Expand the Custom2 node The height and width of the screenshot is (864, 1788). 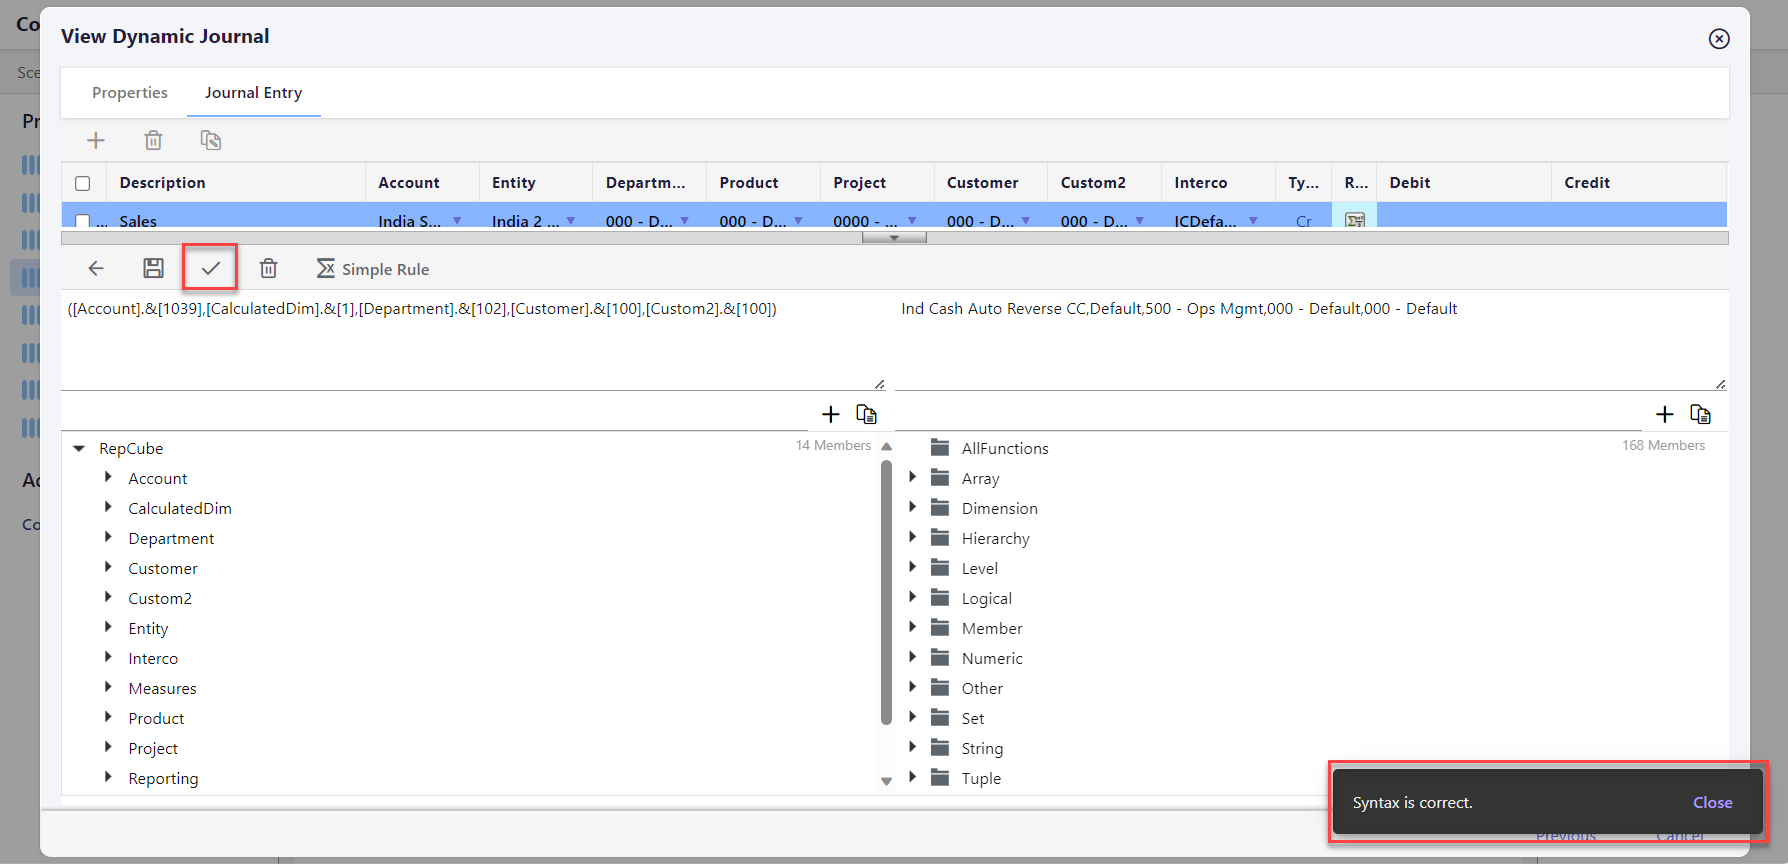[108, 598]
